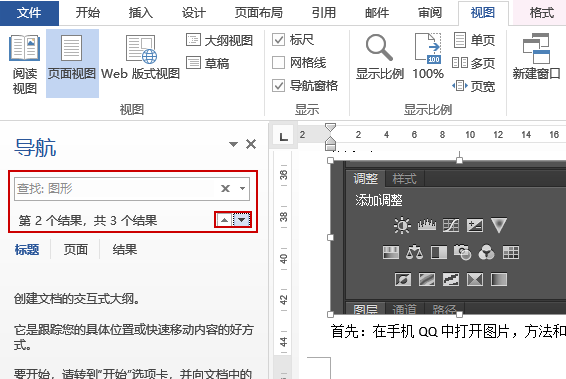566x379 pixels.
Task: Switch to the 开始 ribbon tab
Action: click(x=87, y=13)
